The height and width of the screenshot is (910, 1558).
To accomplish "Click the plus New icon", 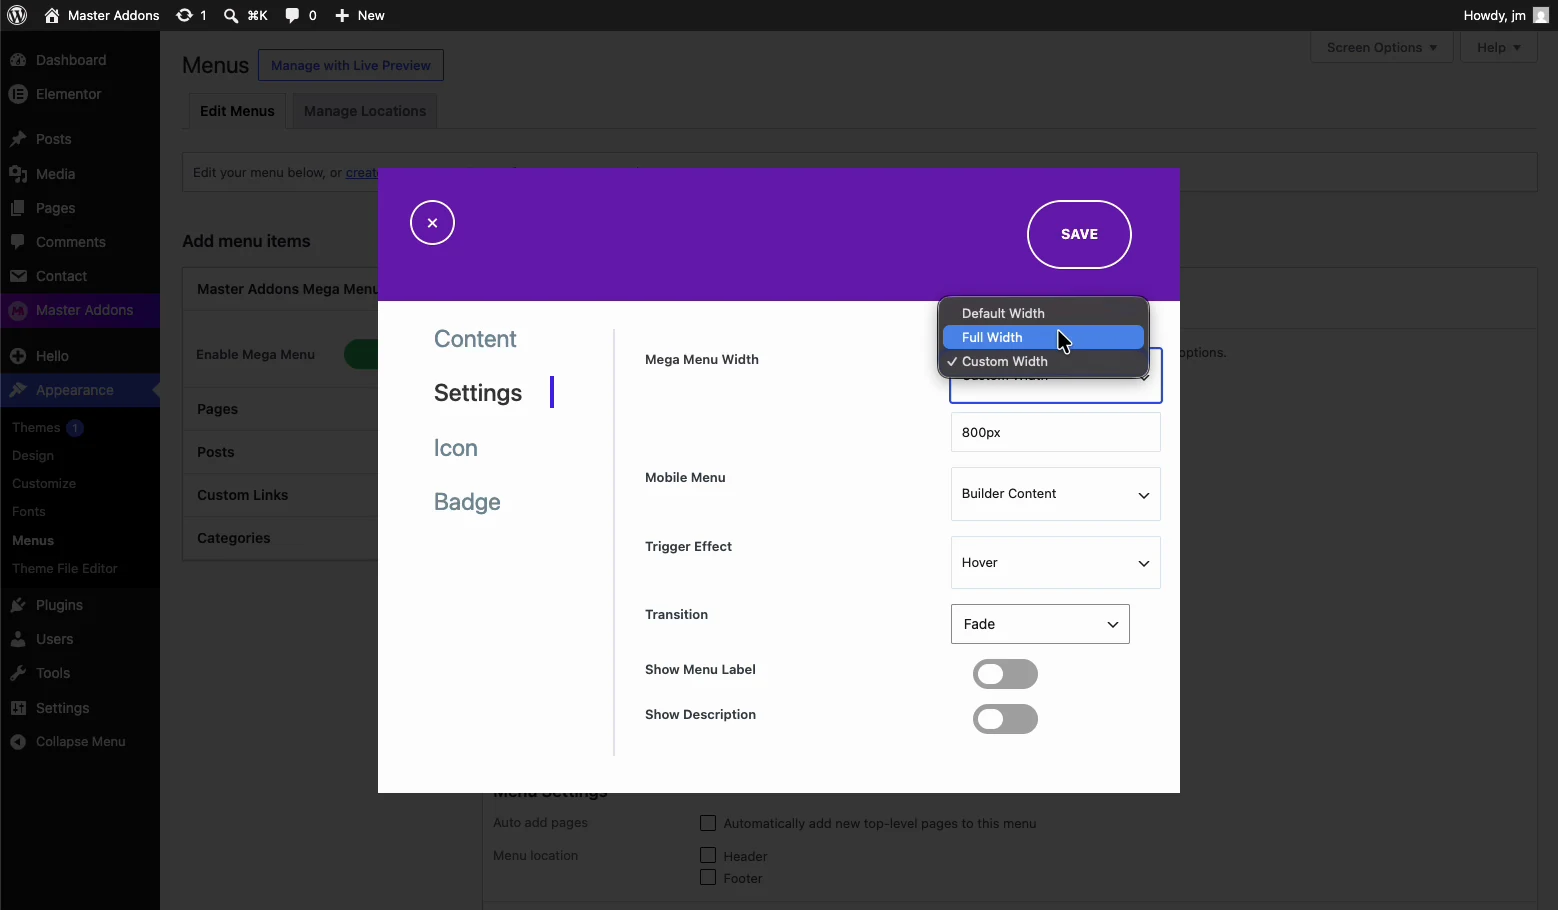I will pyautogui.click(x=342, y=15).
